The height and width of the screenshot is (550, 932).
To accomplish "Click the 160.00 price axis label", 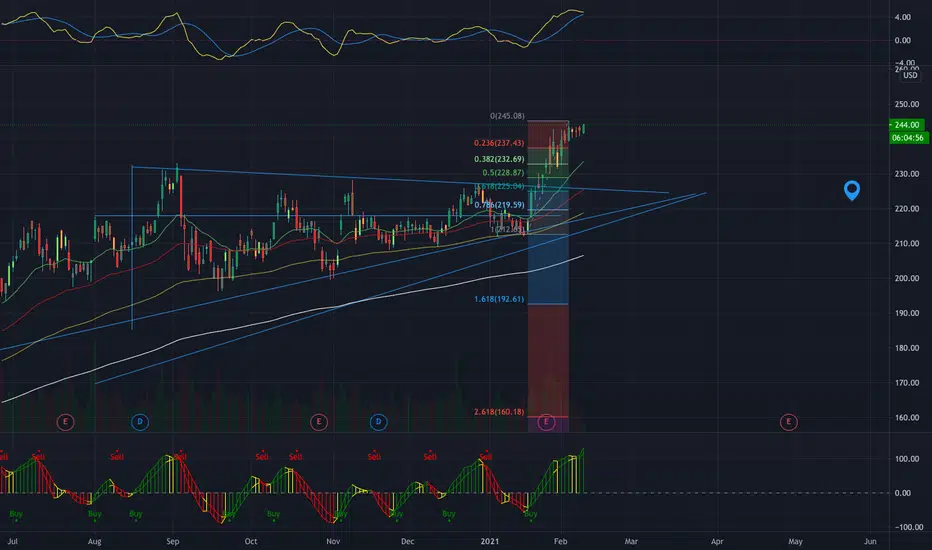I will 906,418.
